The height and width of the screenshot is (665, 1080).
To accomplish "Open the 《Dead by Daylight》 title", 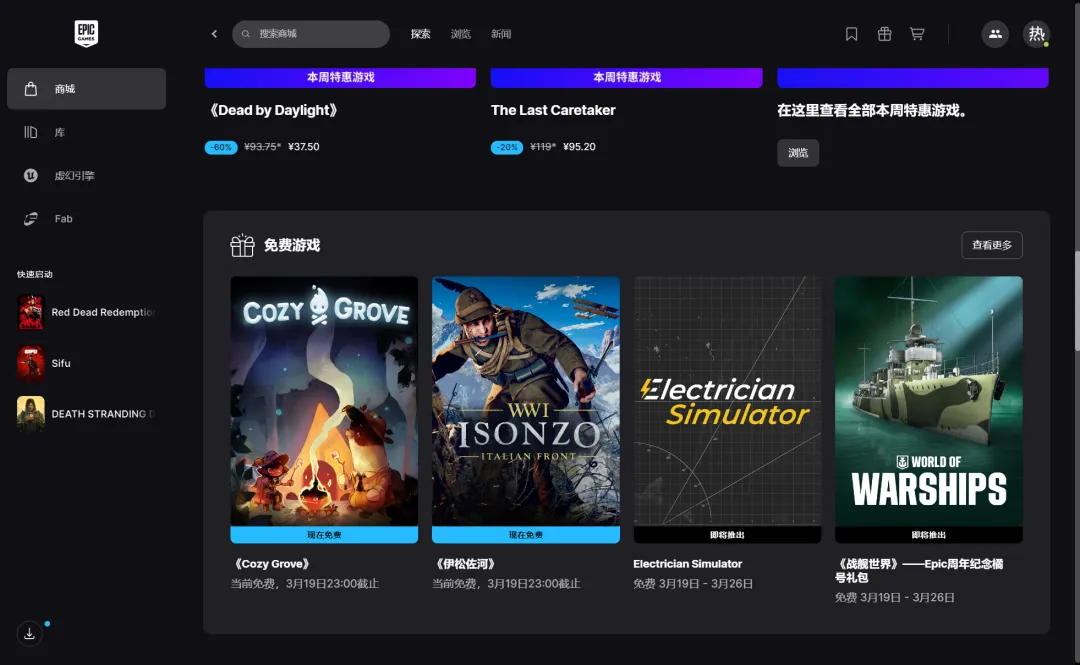I will pyautogui.click(x=273, y=110).
